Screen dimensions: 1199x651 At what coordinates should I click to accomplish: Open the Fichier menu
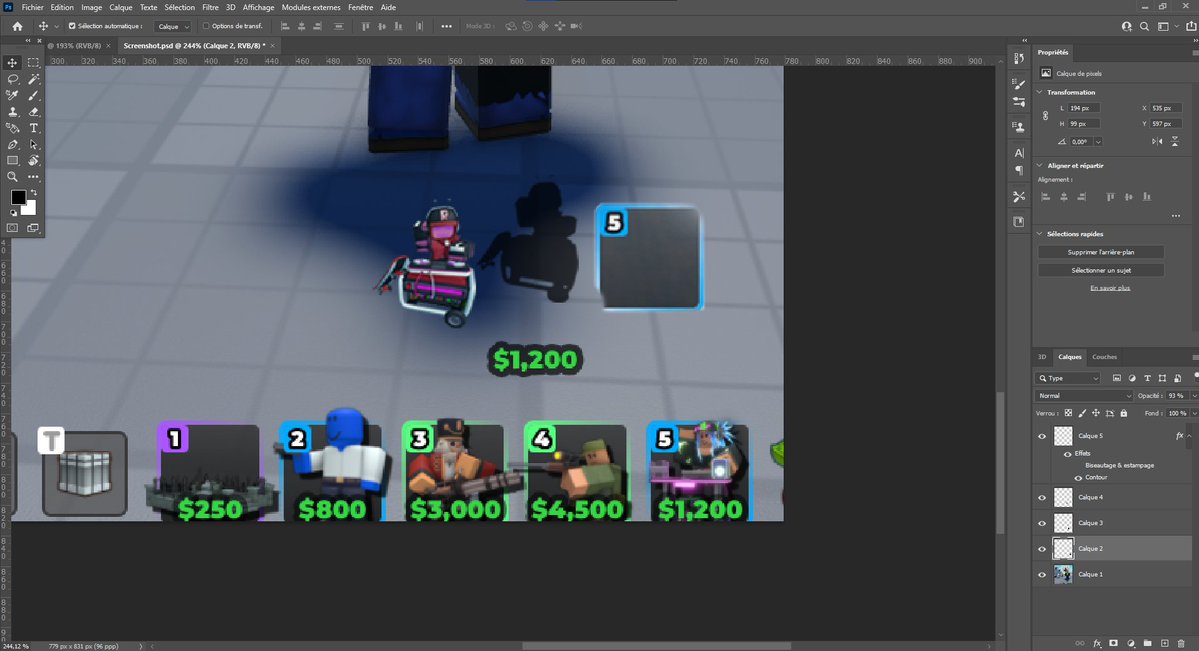click(32, 8)
